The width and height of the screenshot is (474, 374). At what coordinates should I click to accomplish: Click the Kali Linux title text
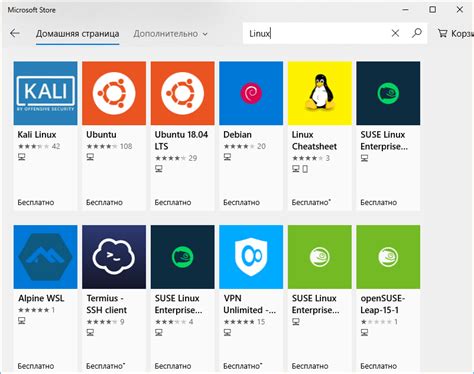[x=37, y=135]
